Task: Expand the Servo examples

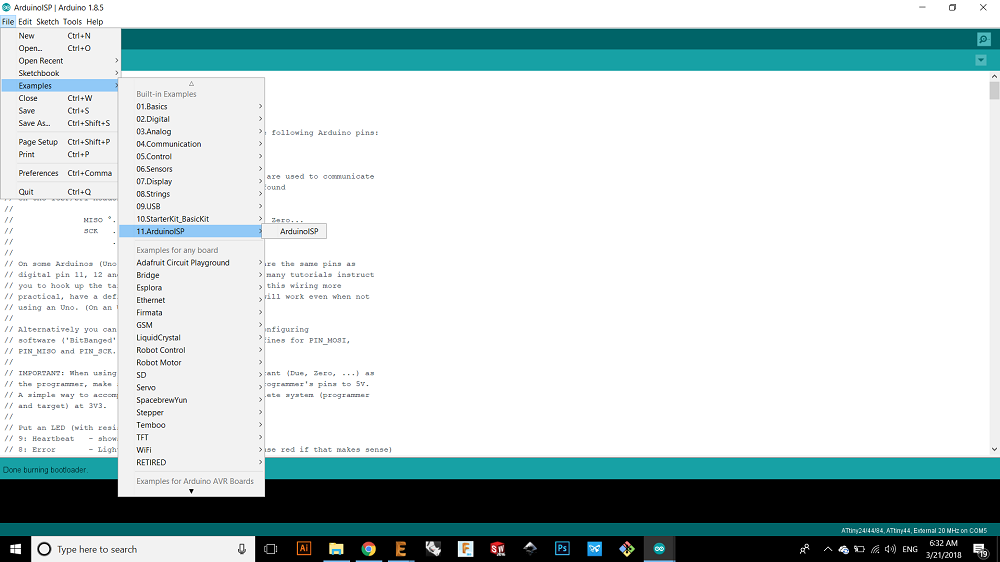Action: [191, 387]
